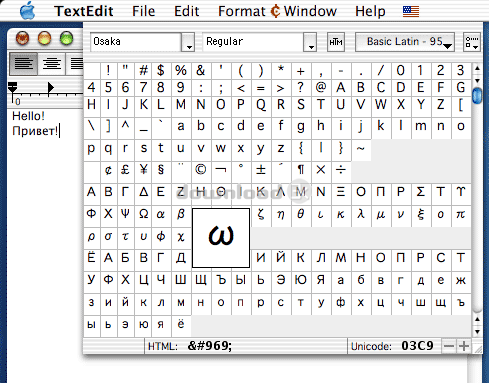Open the Regular style dropdown
489x383 pixels.
[260, 42]
